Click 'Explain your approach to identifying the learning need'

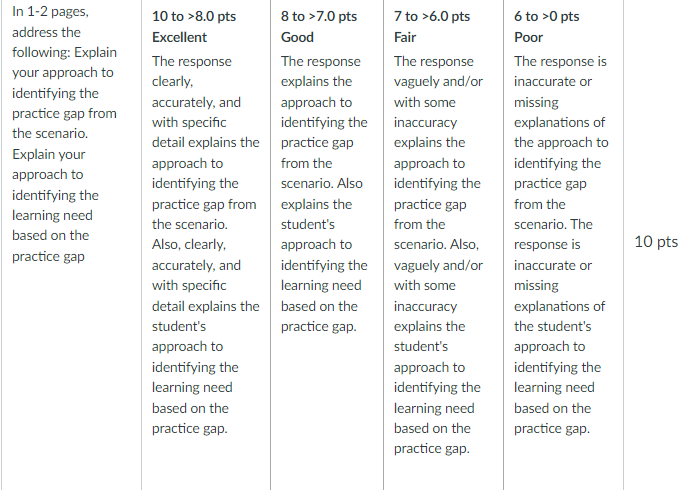tap(55, 185)
